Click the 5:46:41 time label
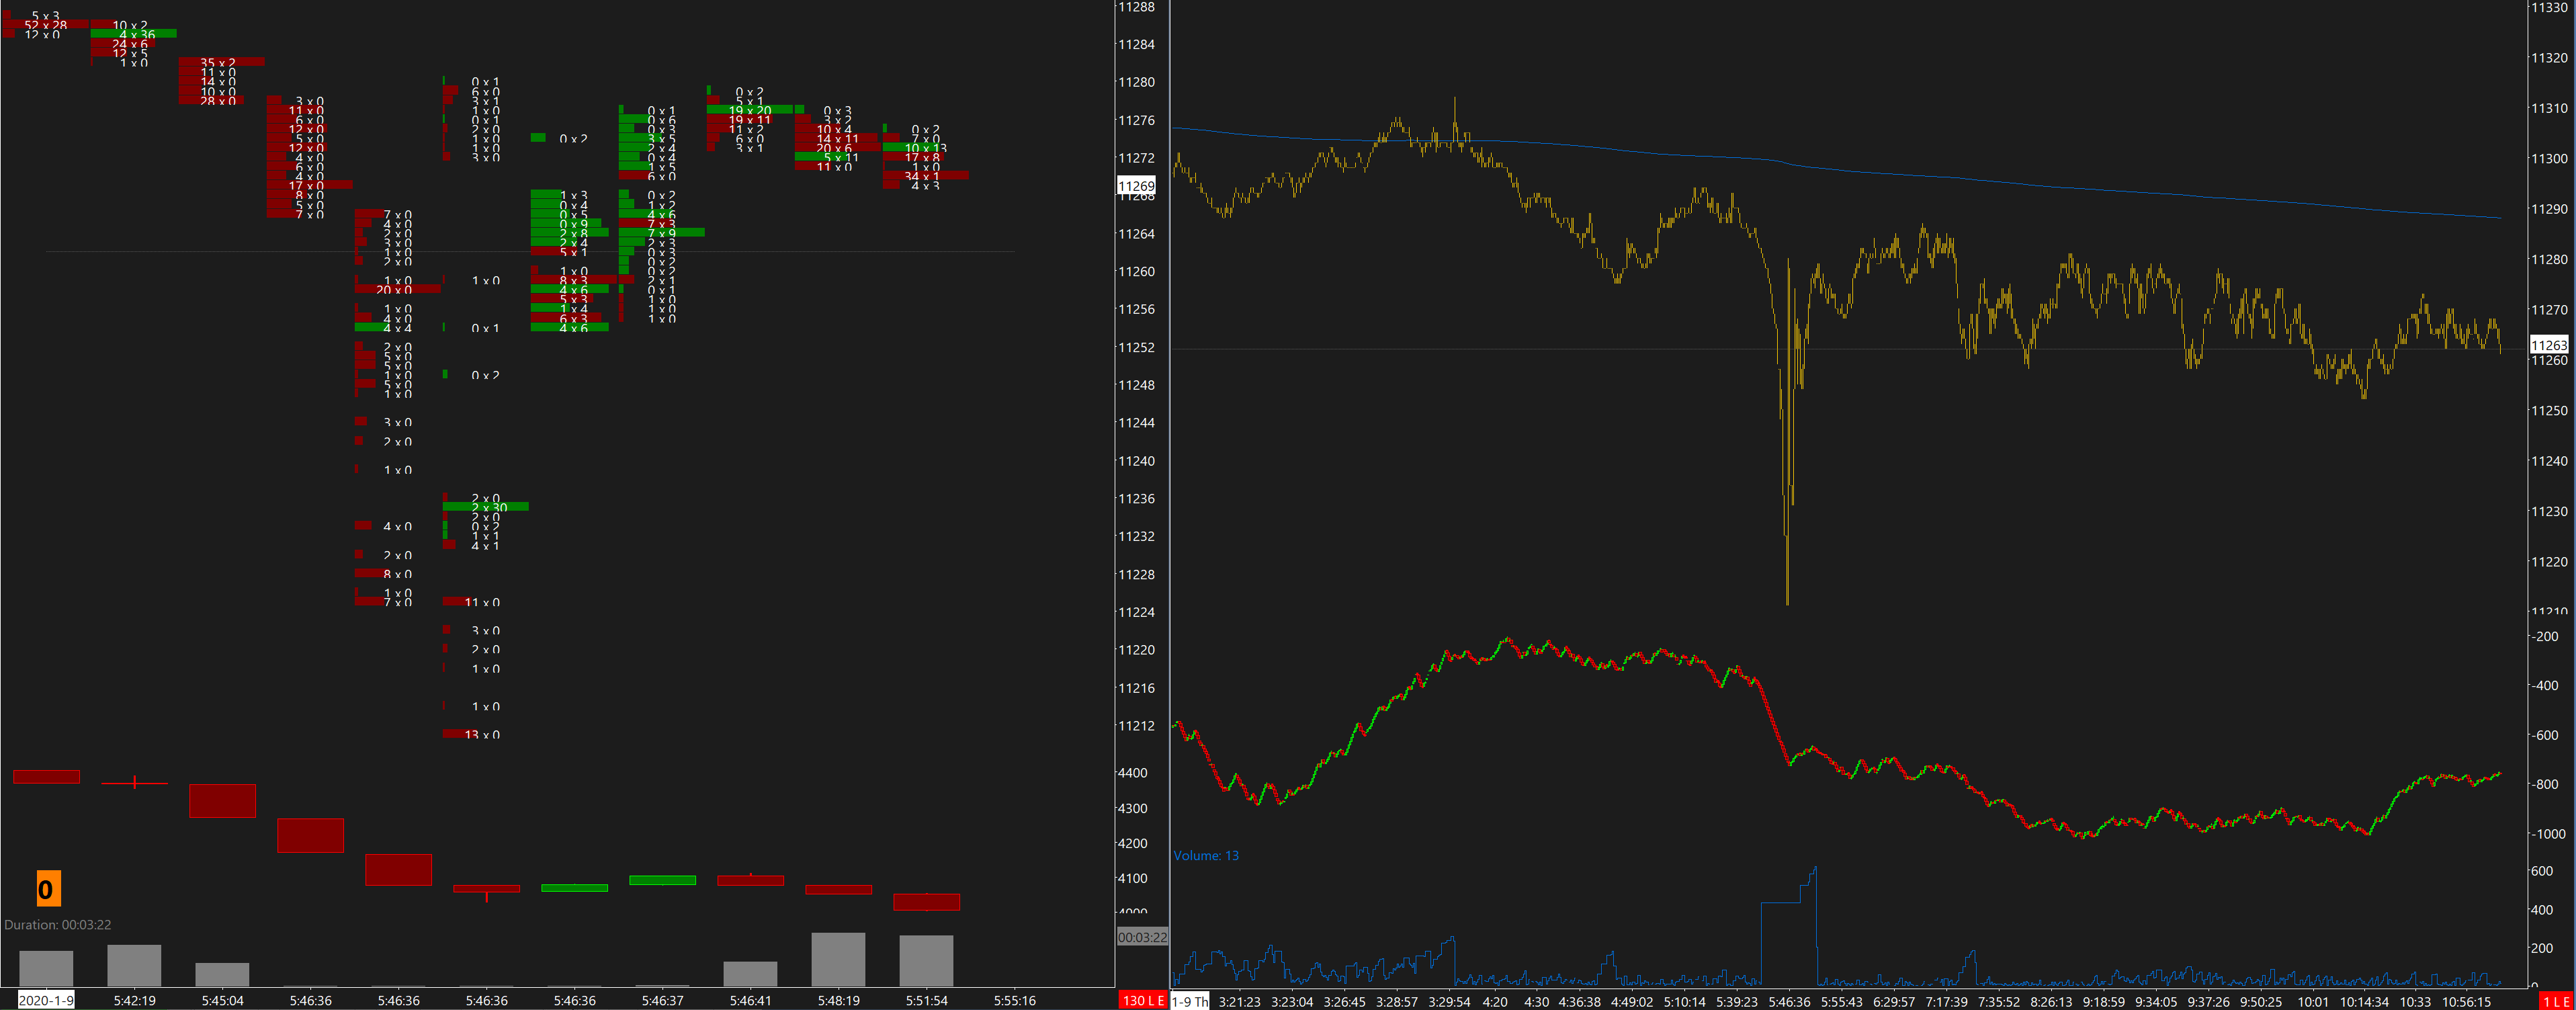Viewport: 2576px width, 1010px height. click(750, 1000)
